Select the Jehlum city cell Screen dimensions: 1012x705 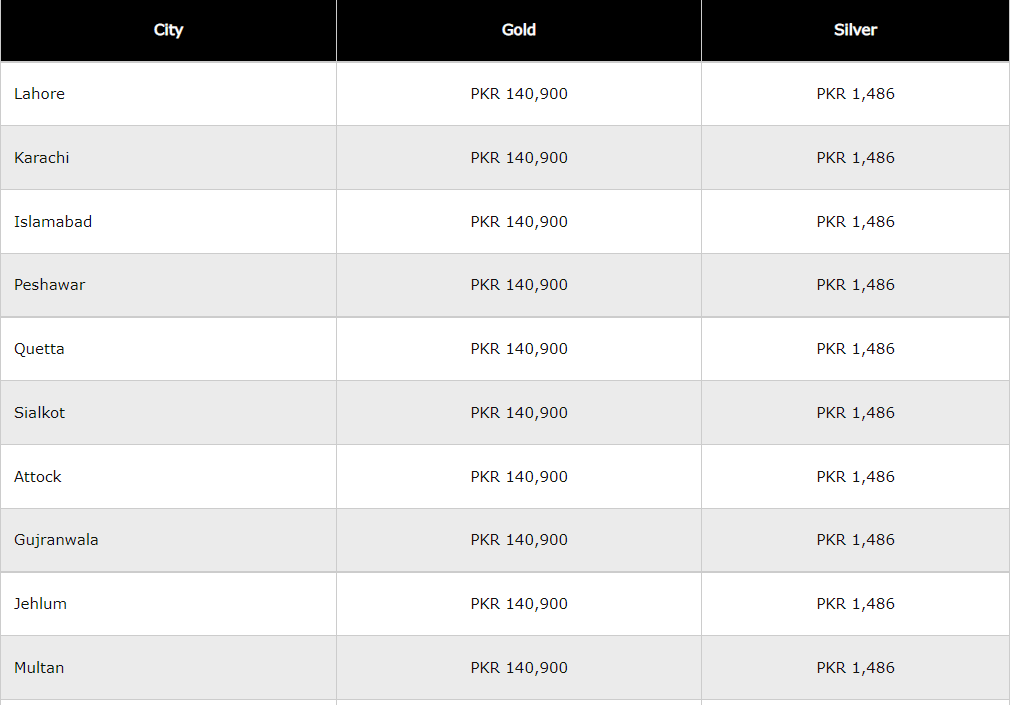pyautogui.click(x=41, y=604)
